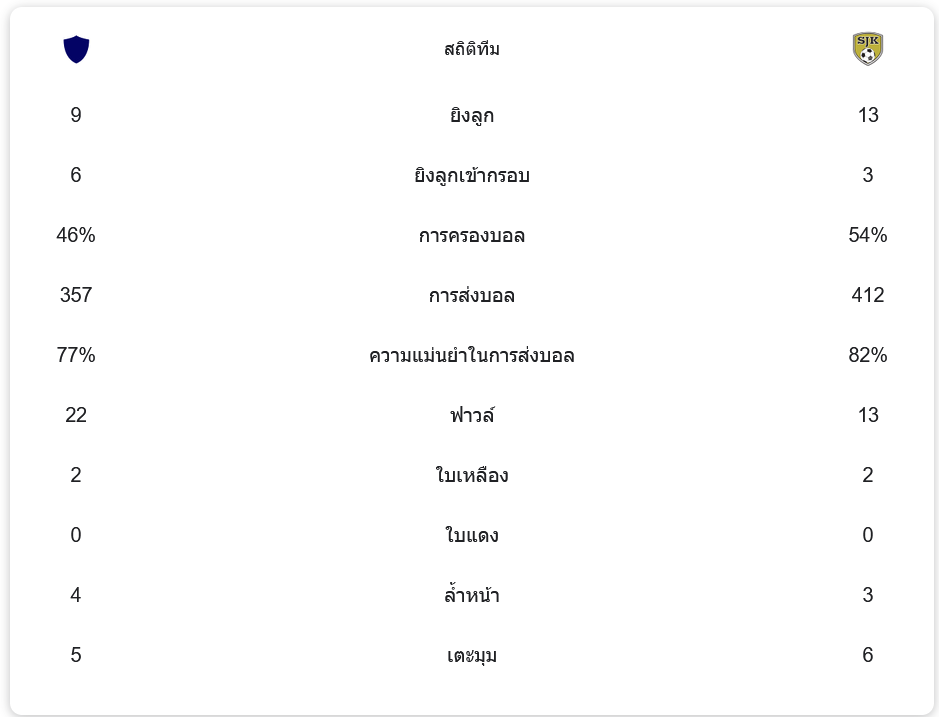Viewport: 939px width, 717px height.
Task: Click the สถิติทีม header title
Action: click(x=472, y=49)
